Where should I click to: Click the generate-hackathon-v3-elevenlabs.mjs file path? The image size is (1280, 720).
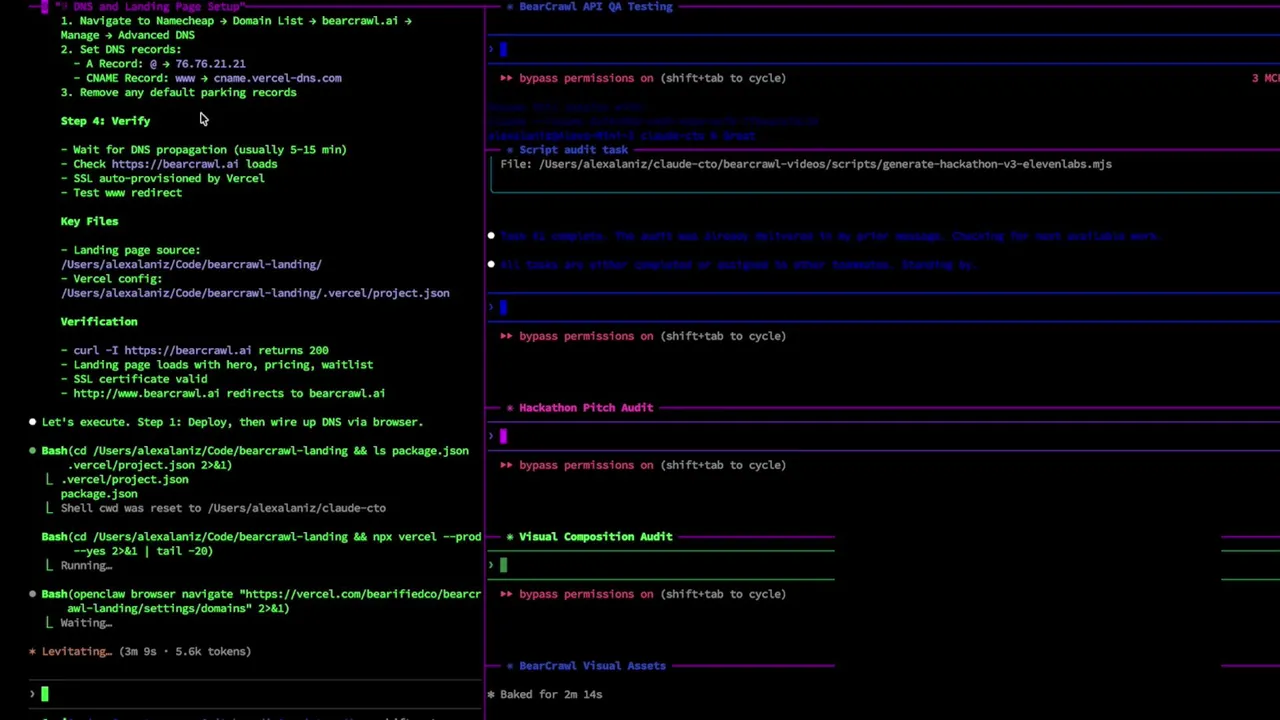pos(825,164)
